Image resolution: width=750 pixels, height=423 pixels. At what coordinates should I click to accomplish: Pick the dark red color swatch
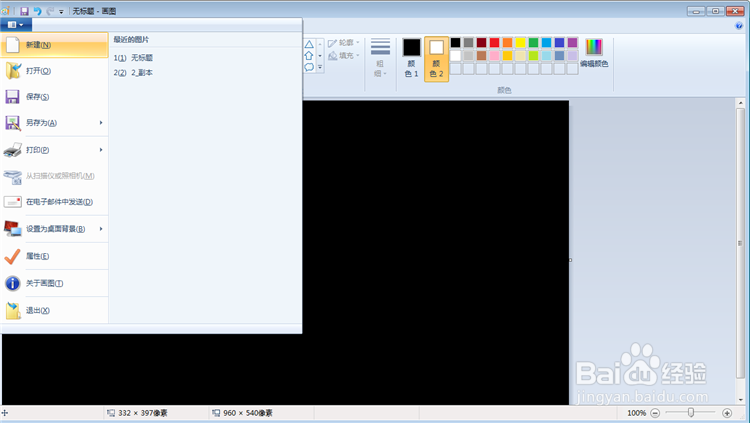[x=482, y=43]
